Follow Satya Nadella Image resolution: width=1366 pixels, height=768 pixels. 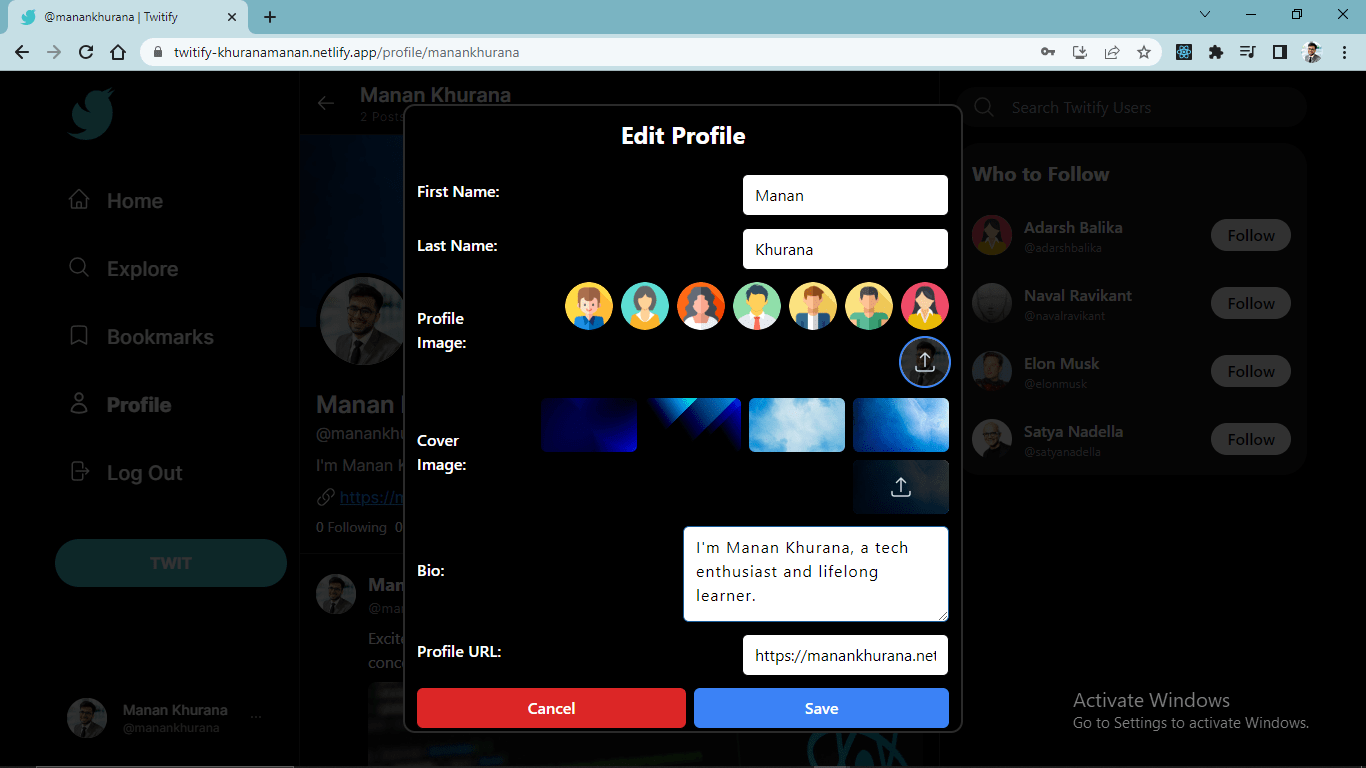coord(1250,438)
